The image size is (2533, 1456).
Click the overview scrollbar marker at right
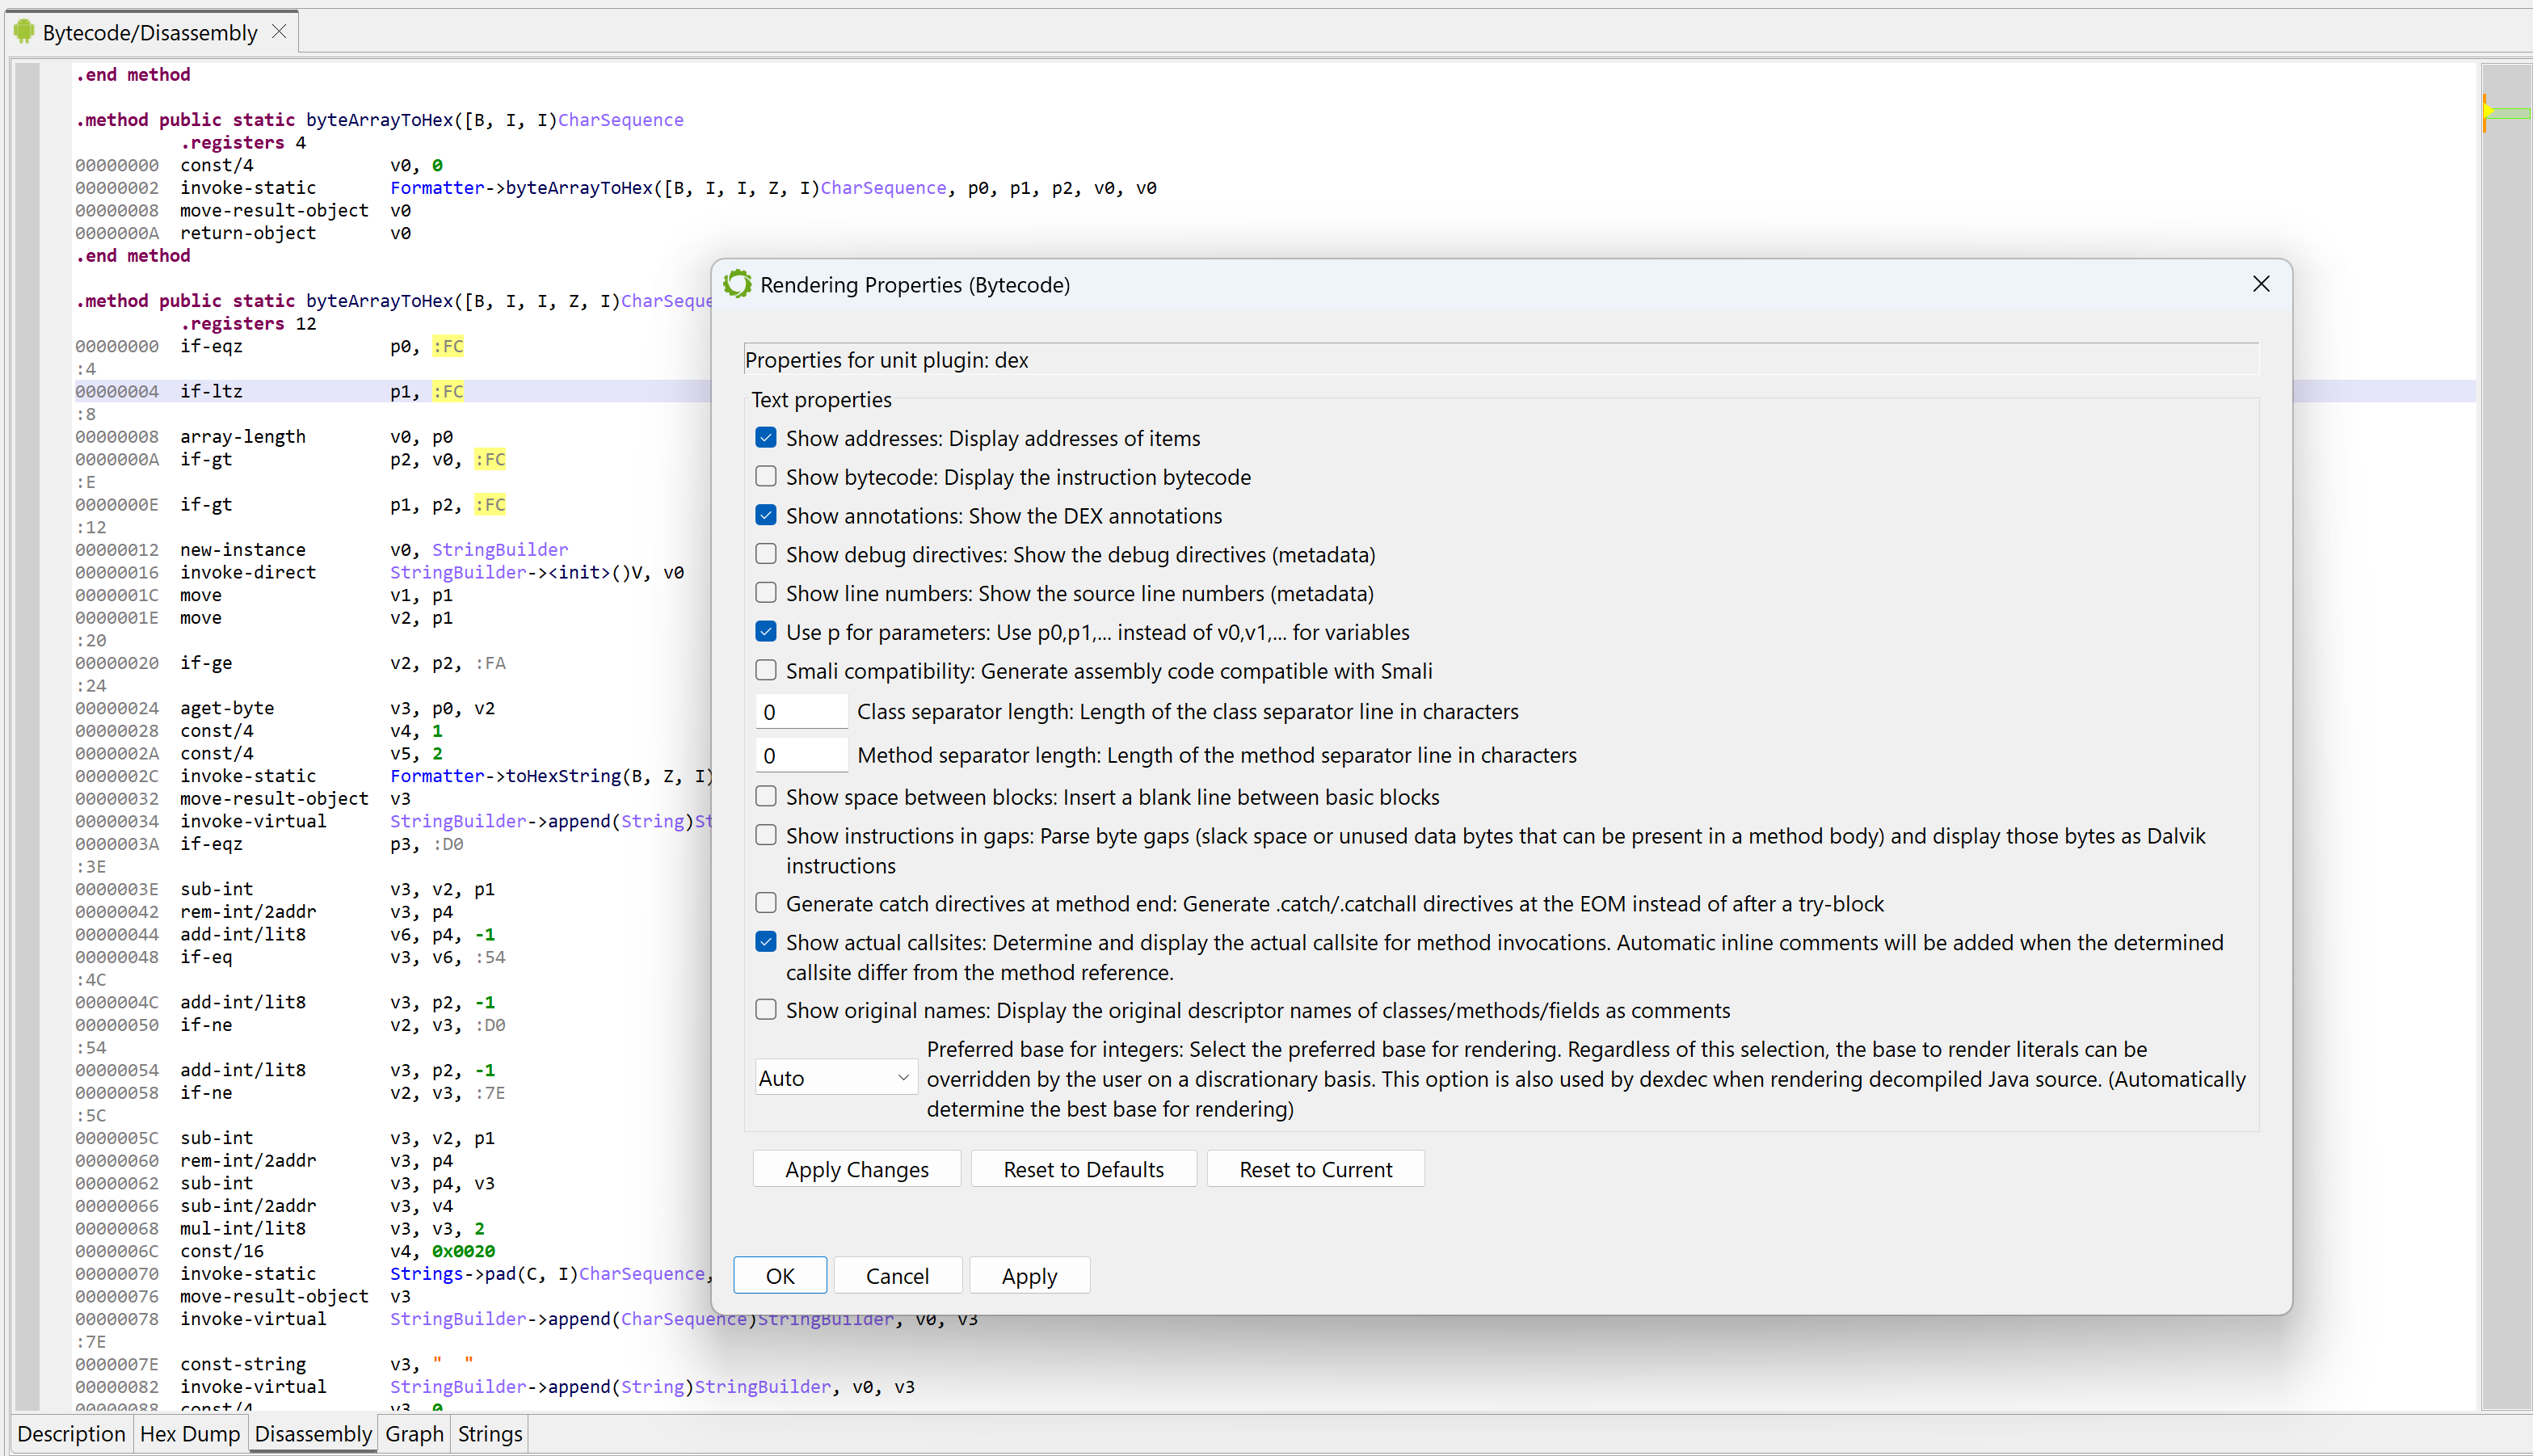(x=2506, y=113)
